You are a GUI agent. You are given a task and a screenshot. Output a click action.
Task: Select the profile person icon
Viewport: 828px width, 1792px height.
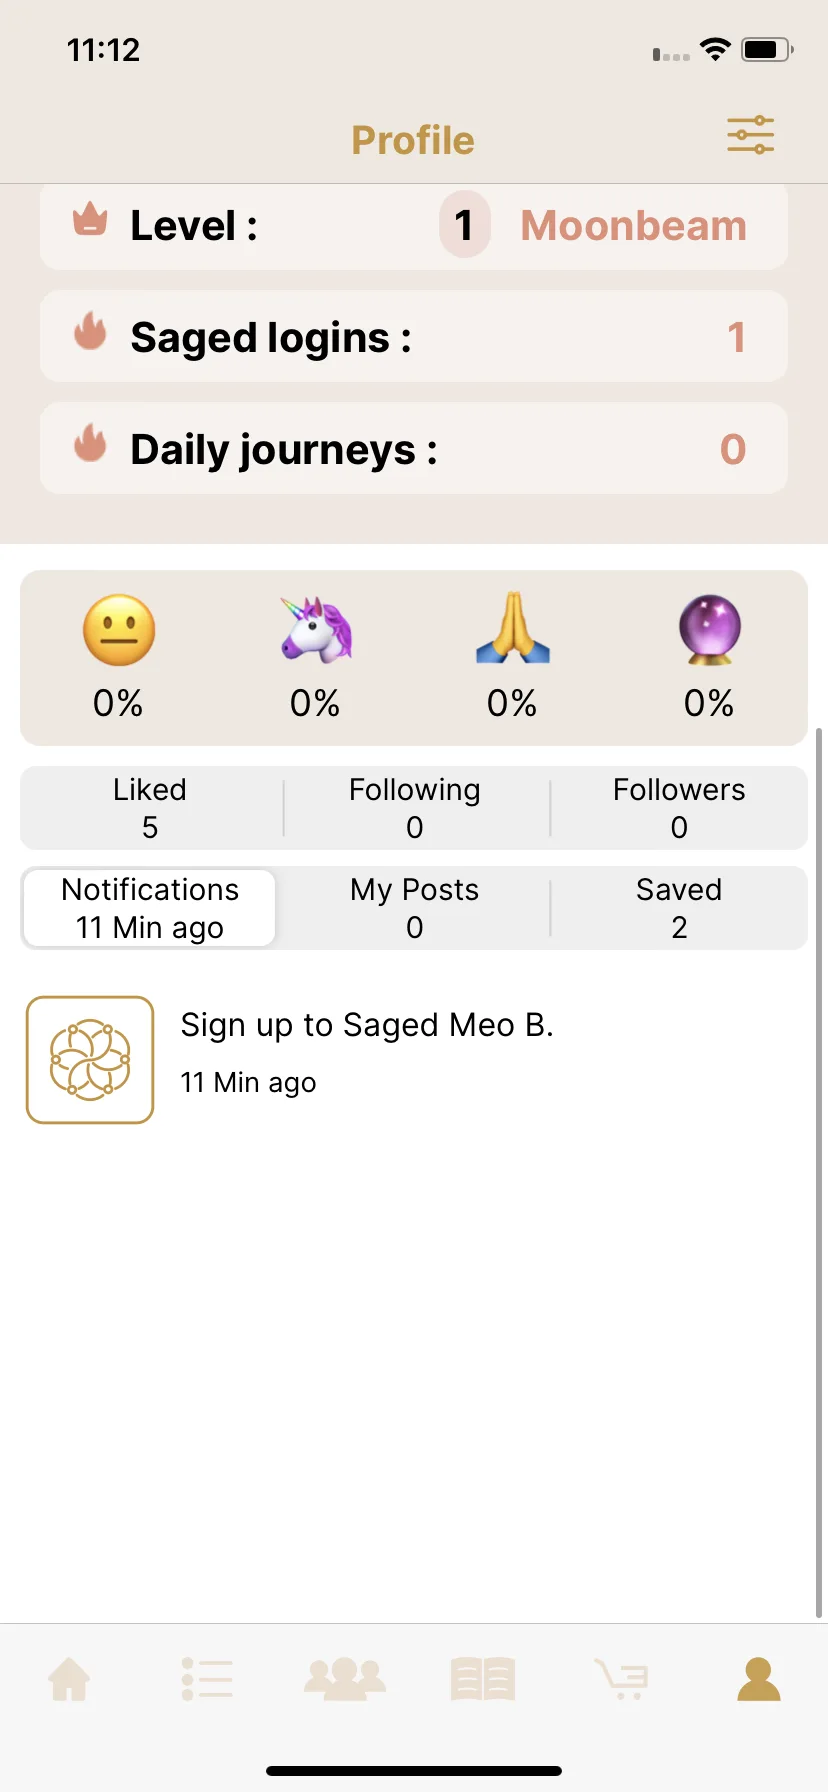pos(759,1679)
